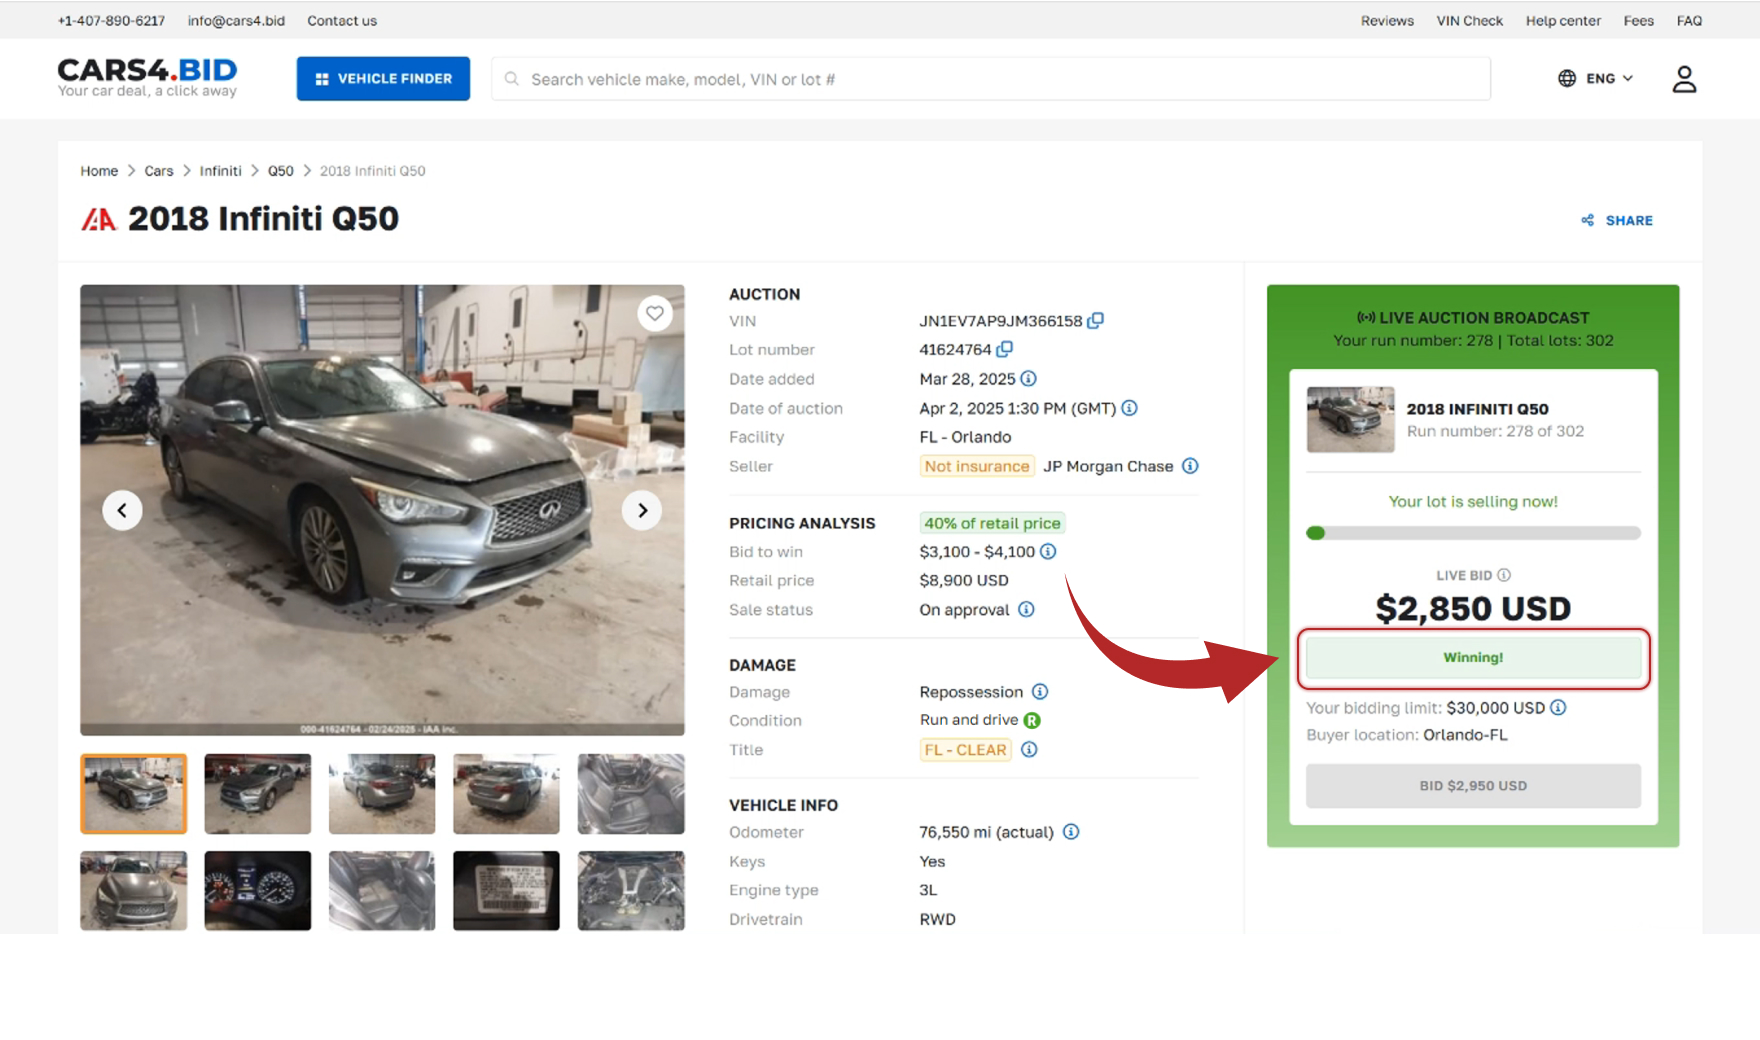
Task: Open info icon beside On approval status
Action: [x=1026, y=609]
